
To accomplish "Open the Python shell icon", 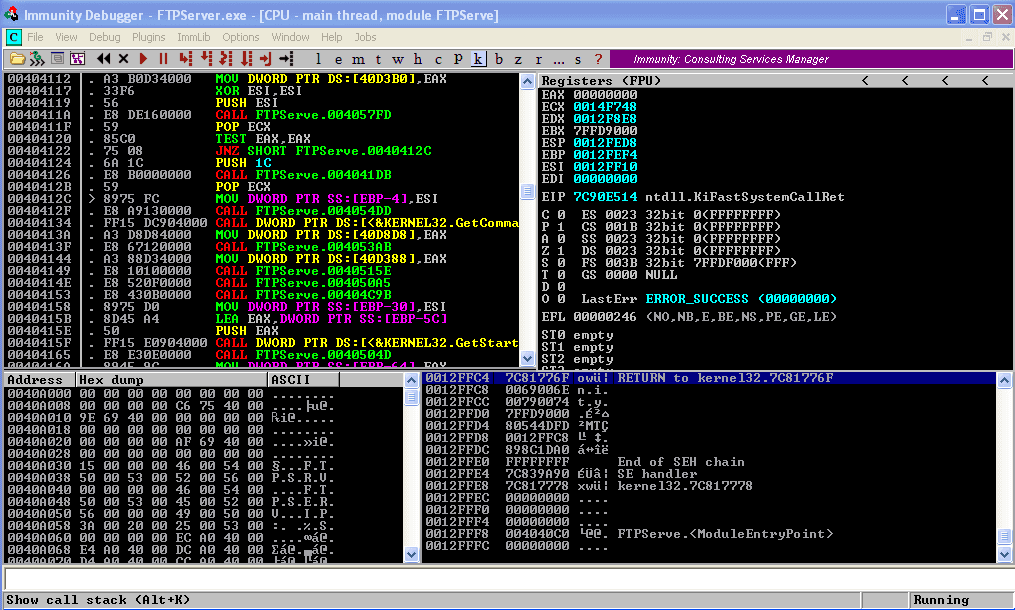I will pyautogui.click(x=37, y=59).
